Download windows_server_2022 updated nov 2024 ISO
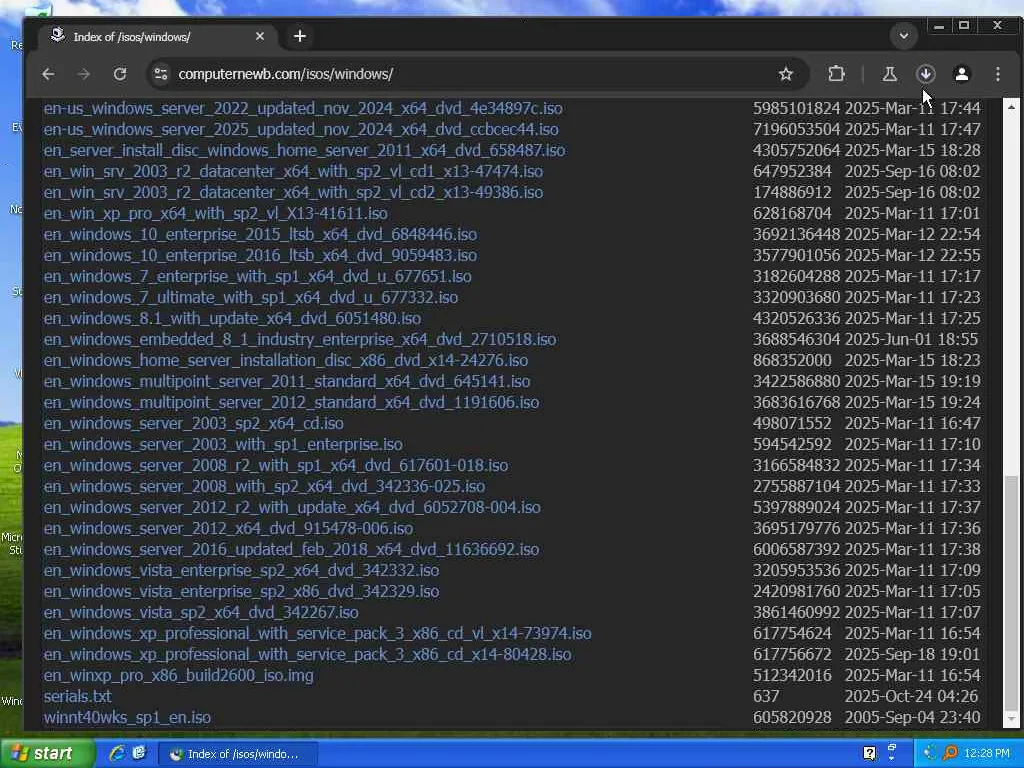 click(303, 108)
